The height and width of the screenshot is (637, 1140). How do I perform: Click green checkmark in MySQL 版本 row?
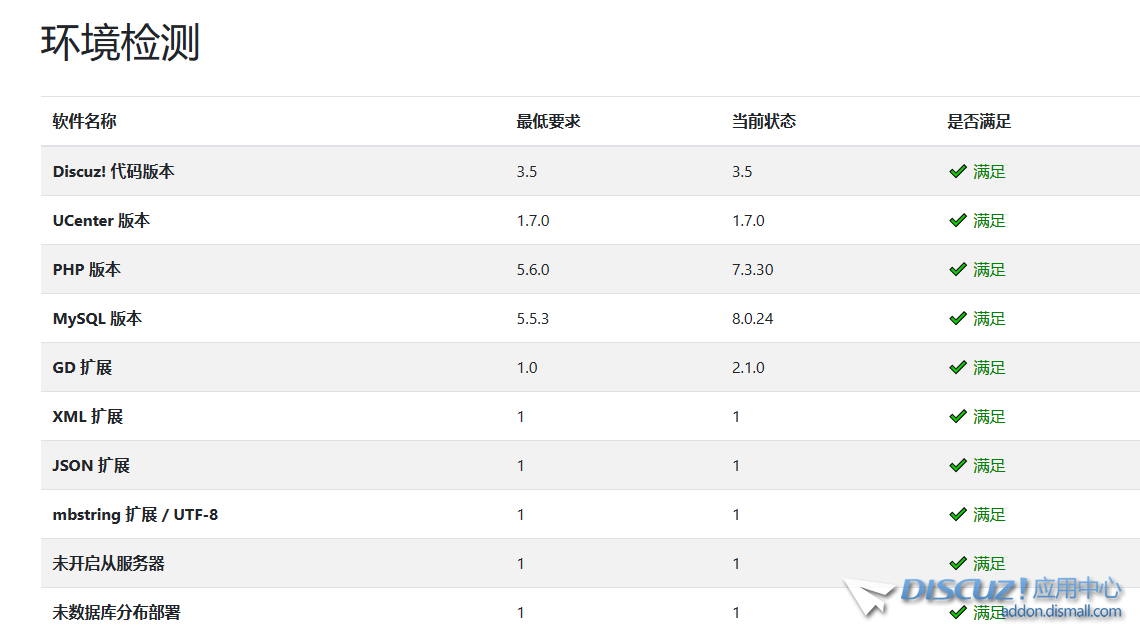(x=958, y=318)
